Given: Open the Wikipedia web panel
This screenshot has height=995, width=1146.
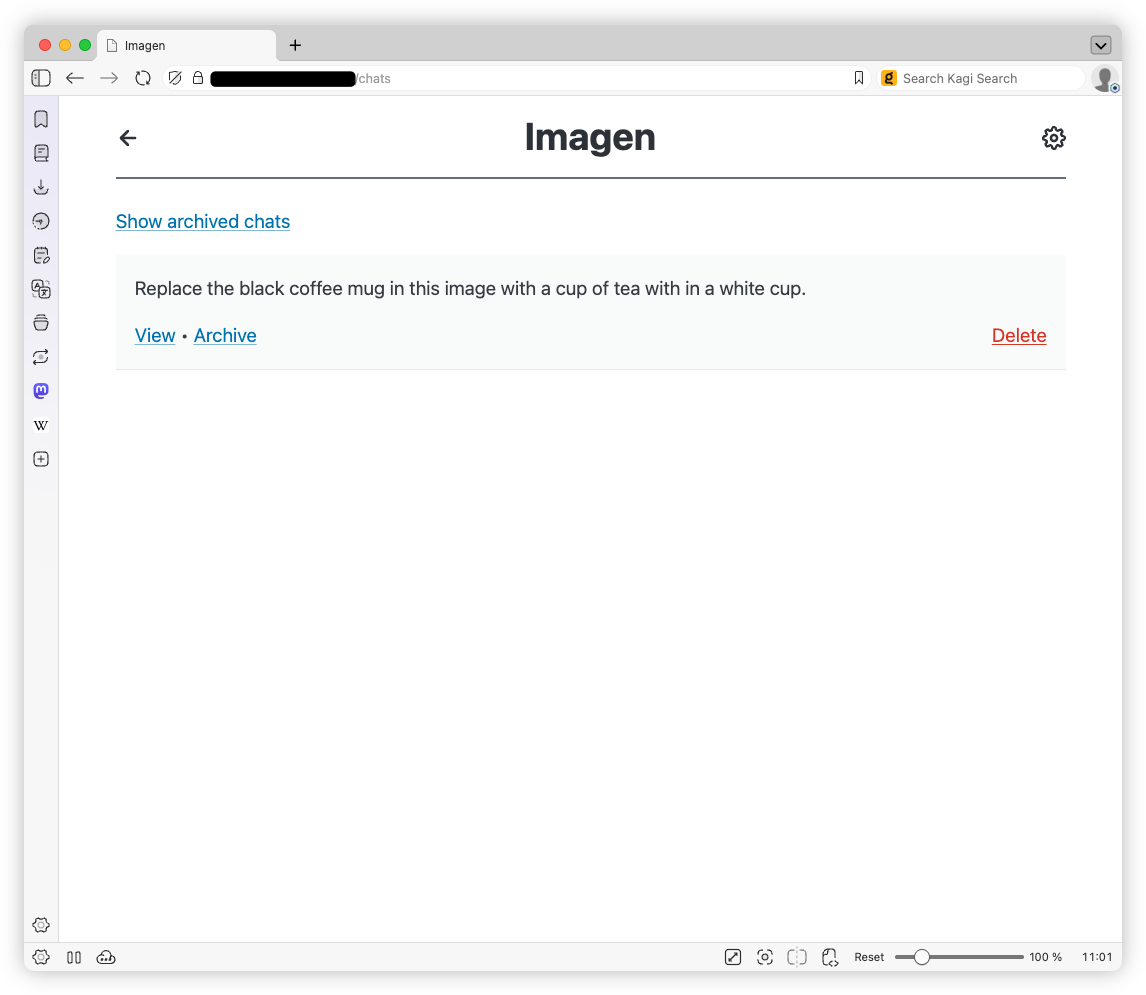Looking at the screenshot, I should [41, 425].
